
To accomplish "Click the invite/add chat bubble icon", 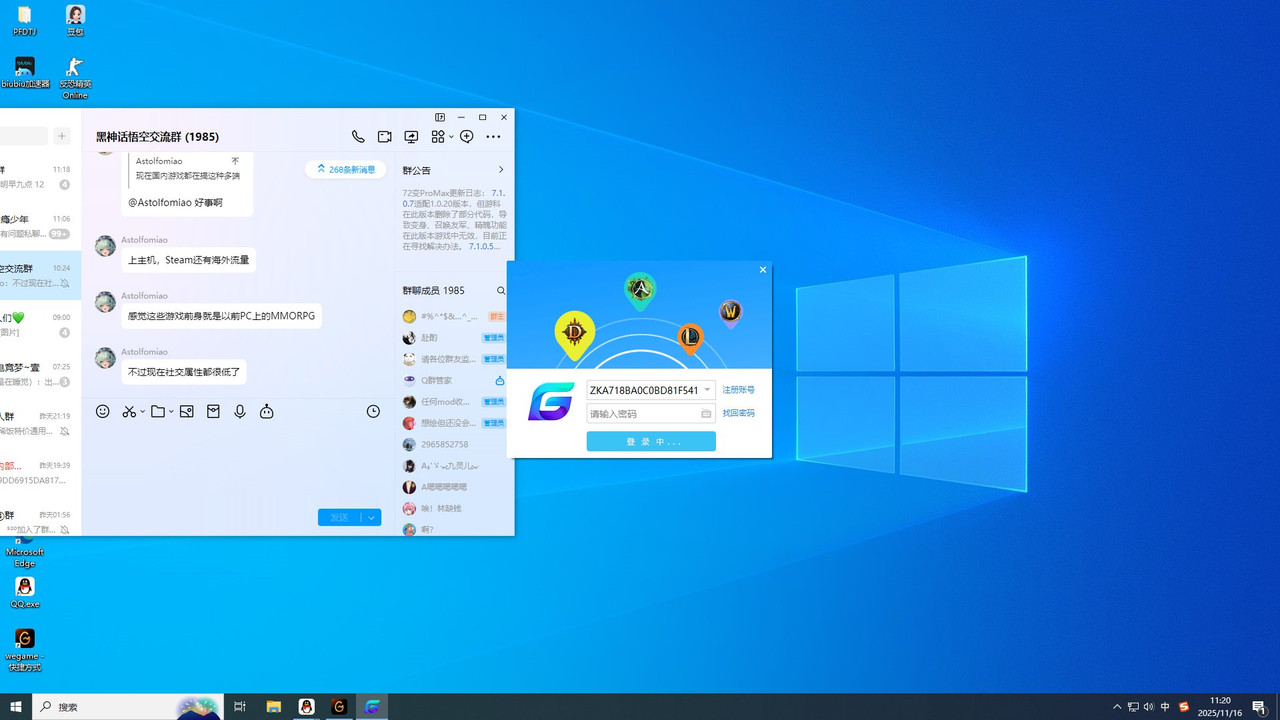I will coord(466,137).
